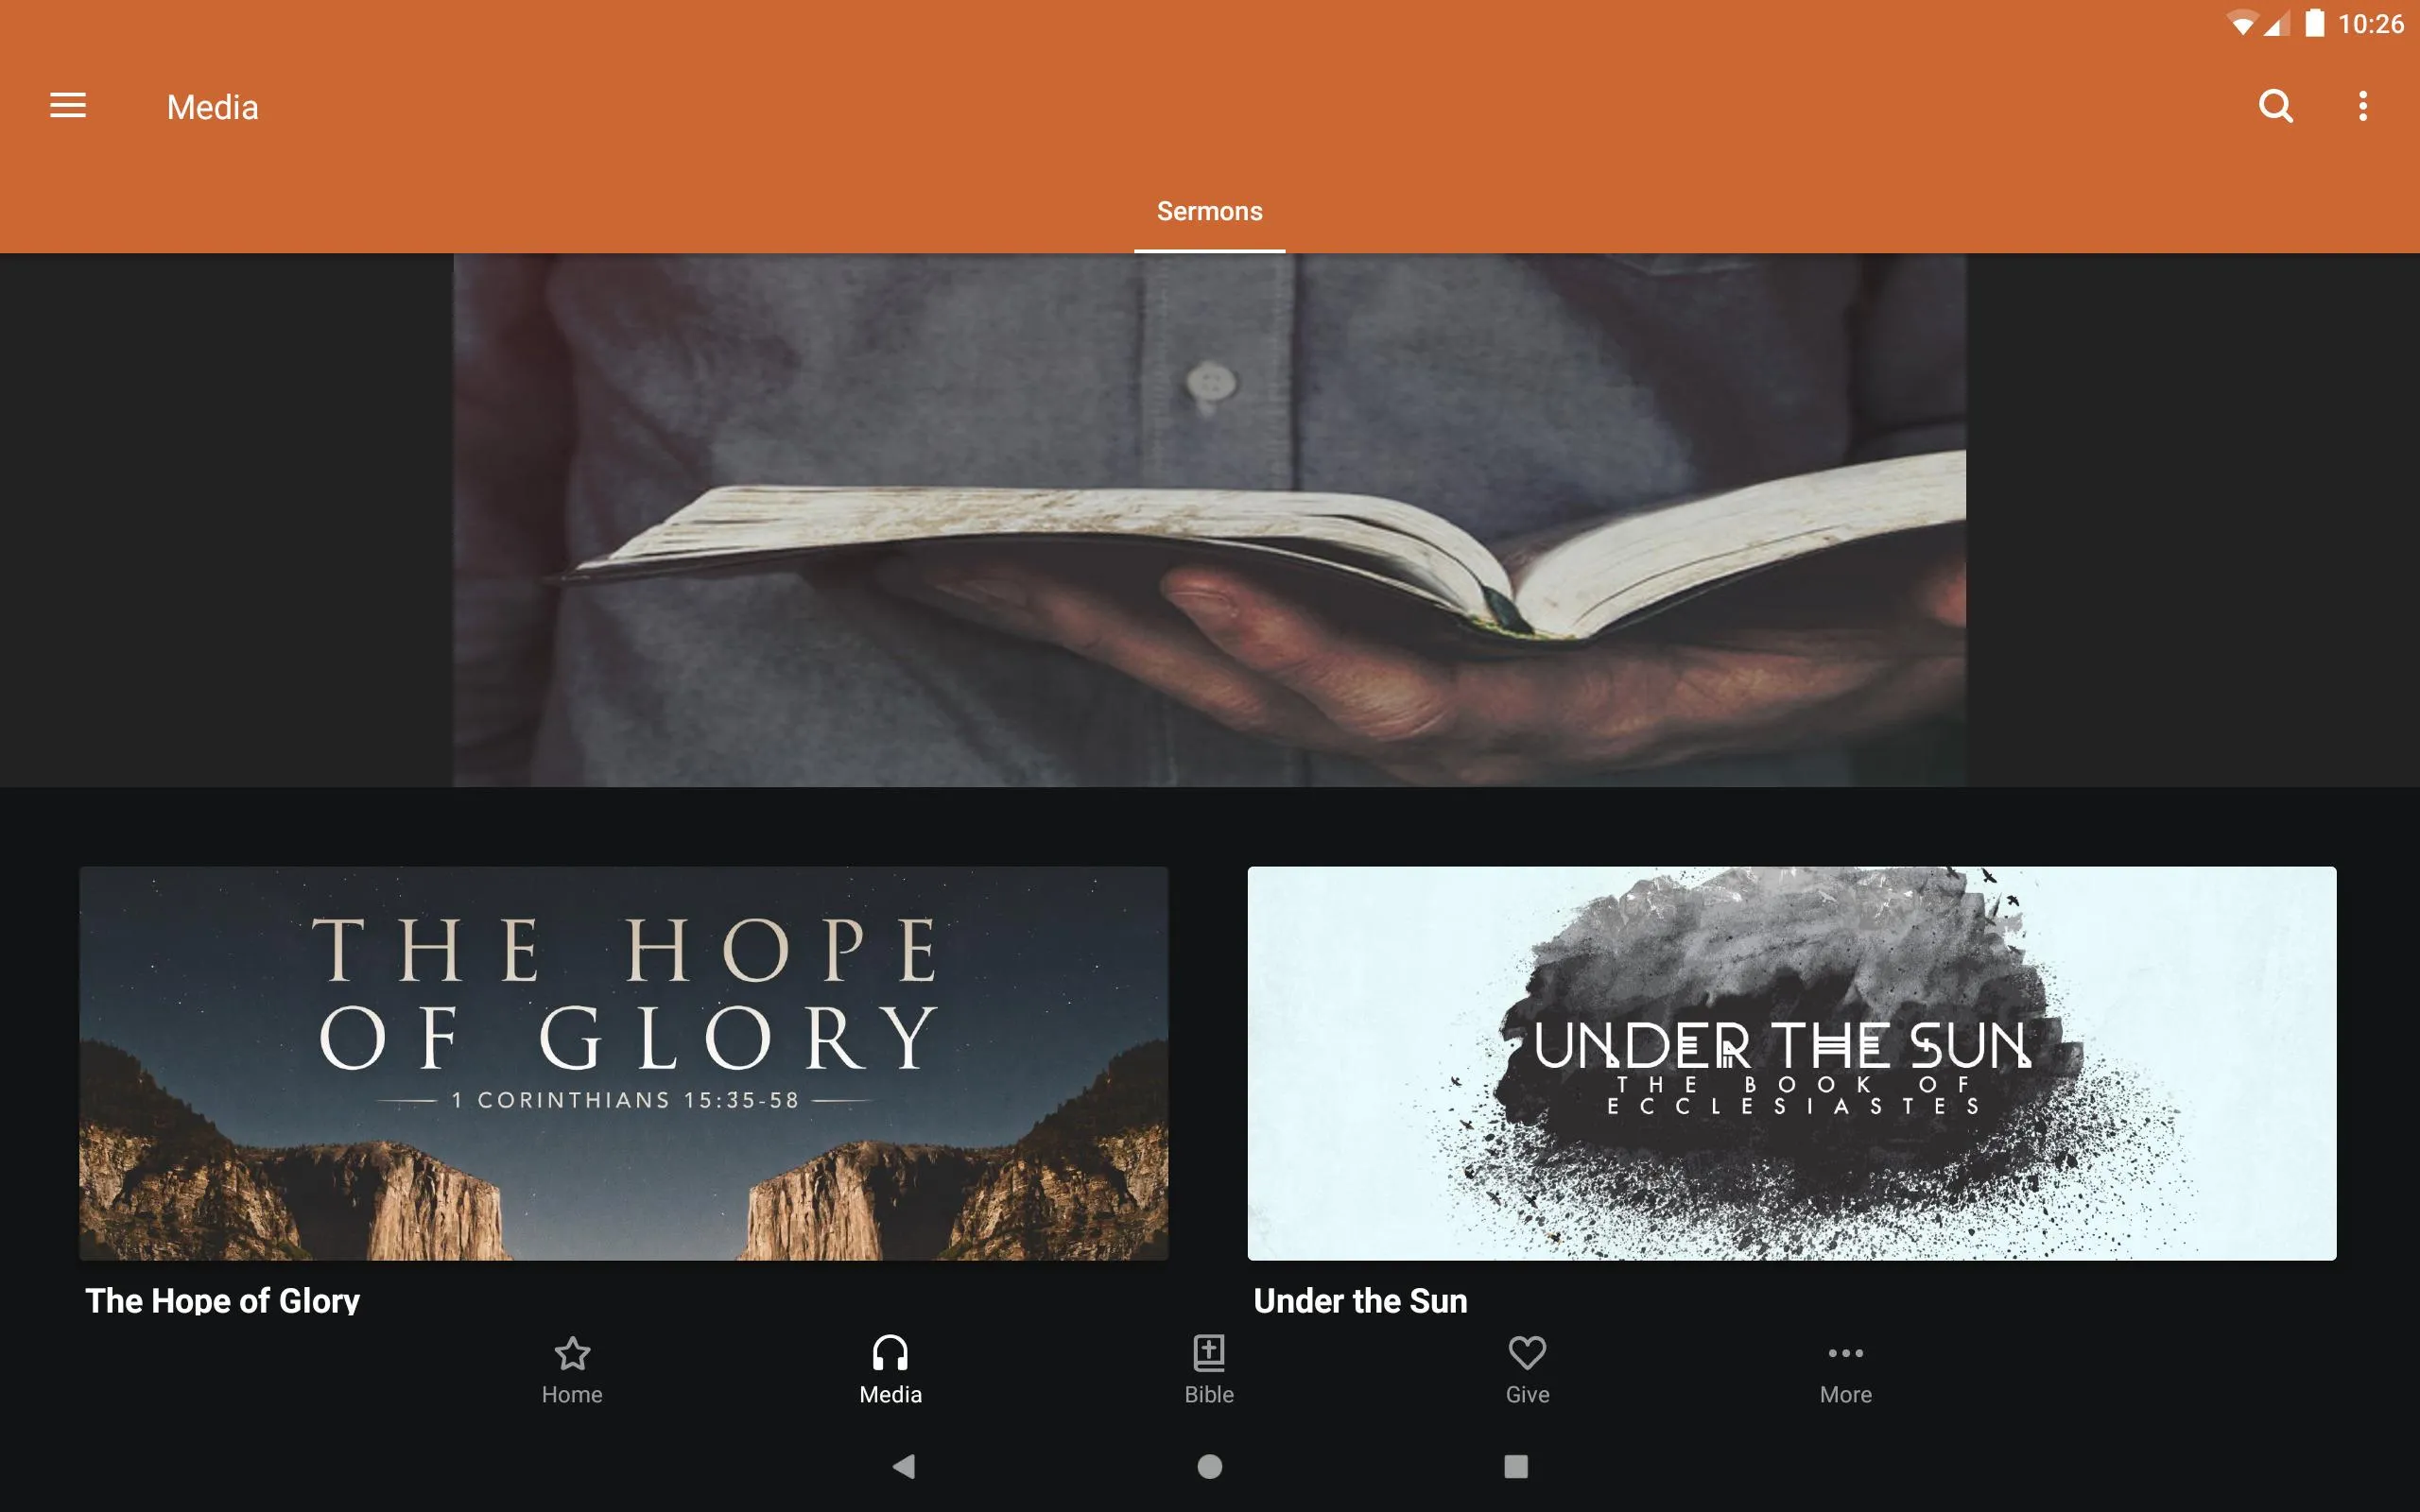
Task: Tap the Give navigation icon
Action: coord(1527,1367)
